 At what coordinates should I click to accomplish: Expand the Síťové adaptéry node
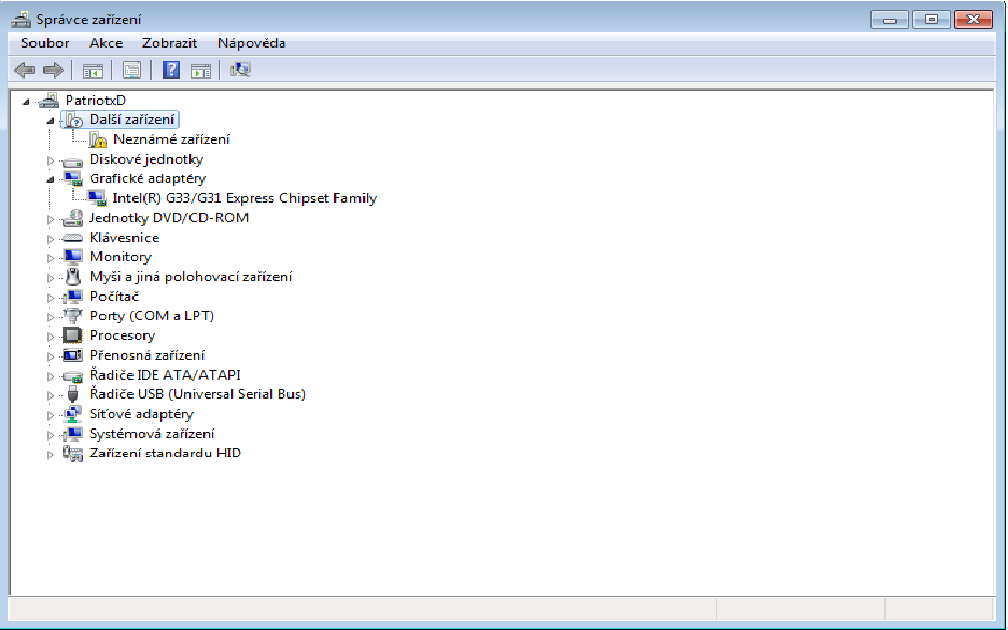coord(50,415)
